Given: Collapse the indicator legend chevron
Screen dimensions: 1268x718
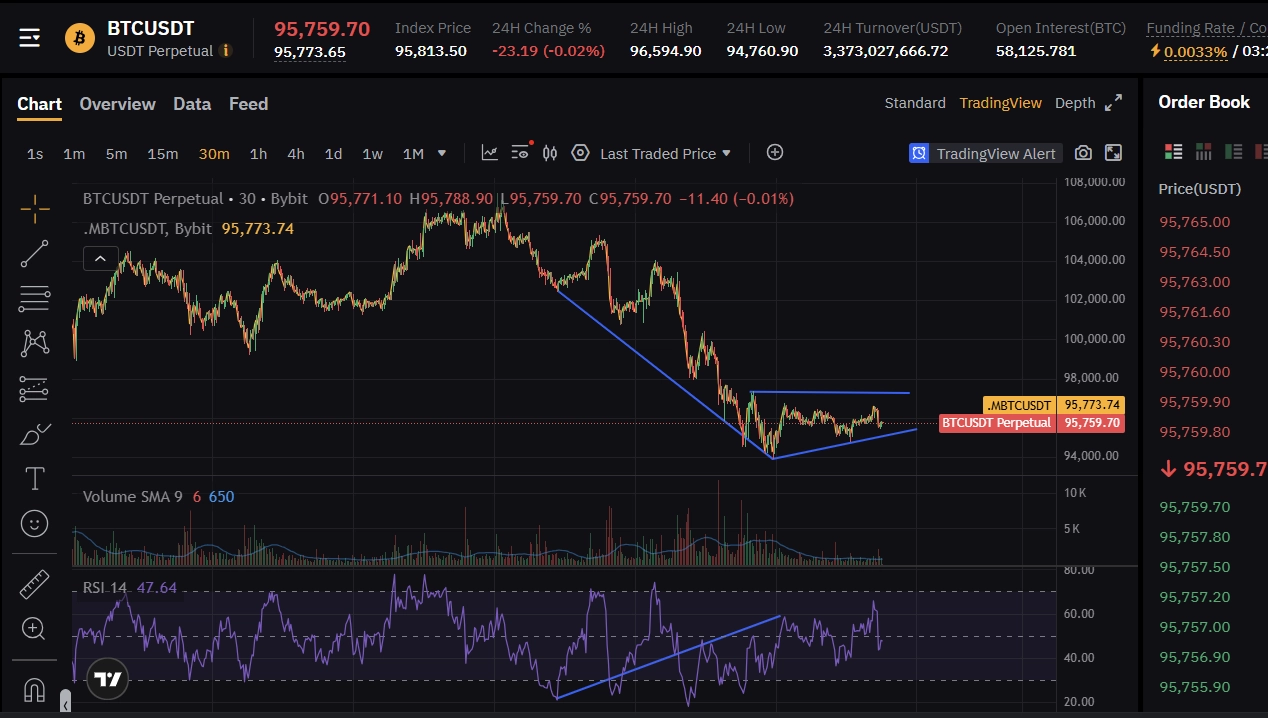Looking at the screenshot, I should point(100,259).
